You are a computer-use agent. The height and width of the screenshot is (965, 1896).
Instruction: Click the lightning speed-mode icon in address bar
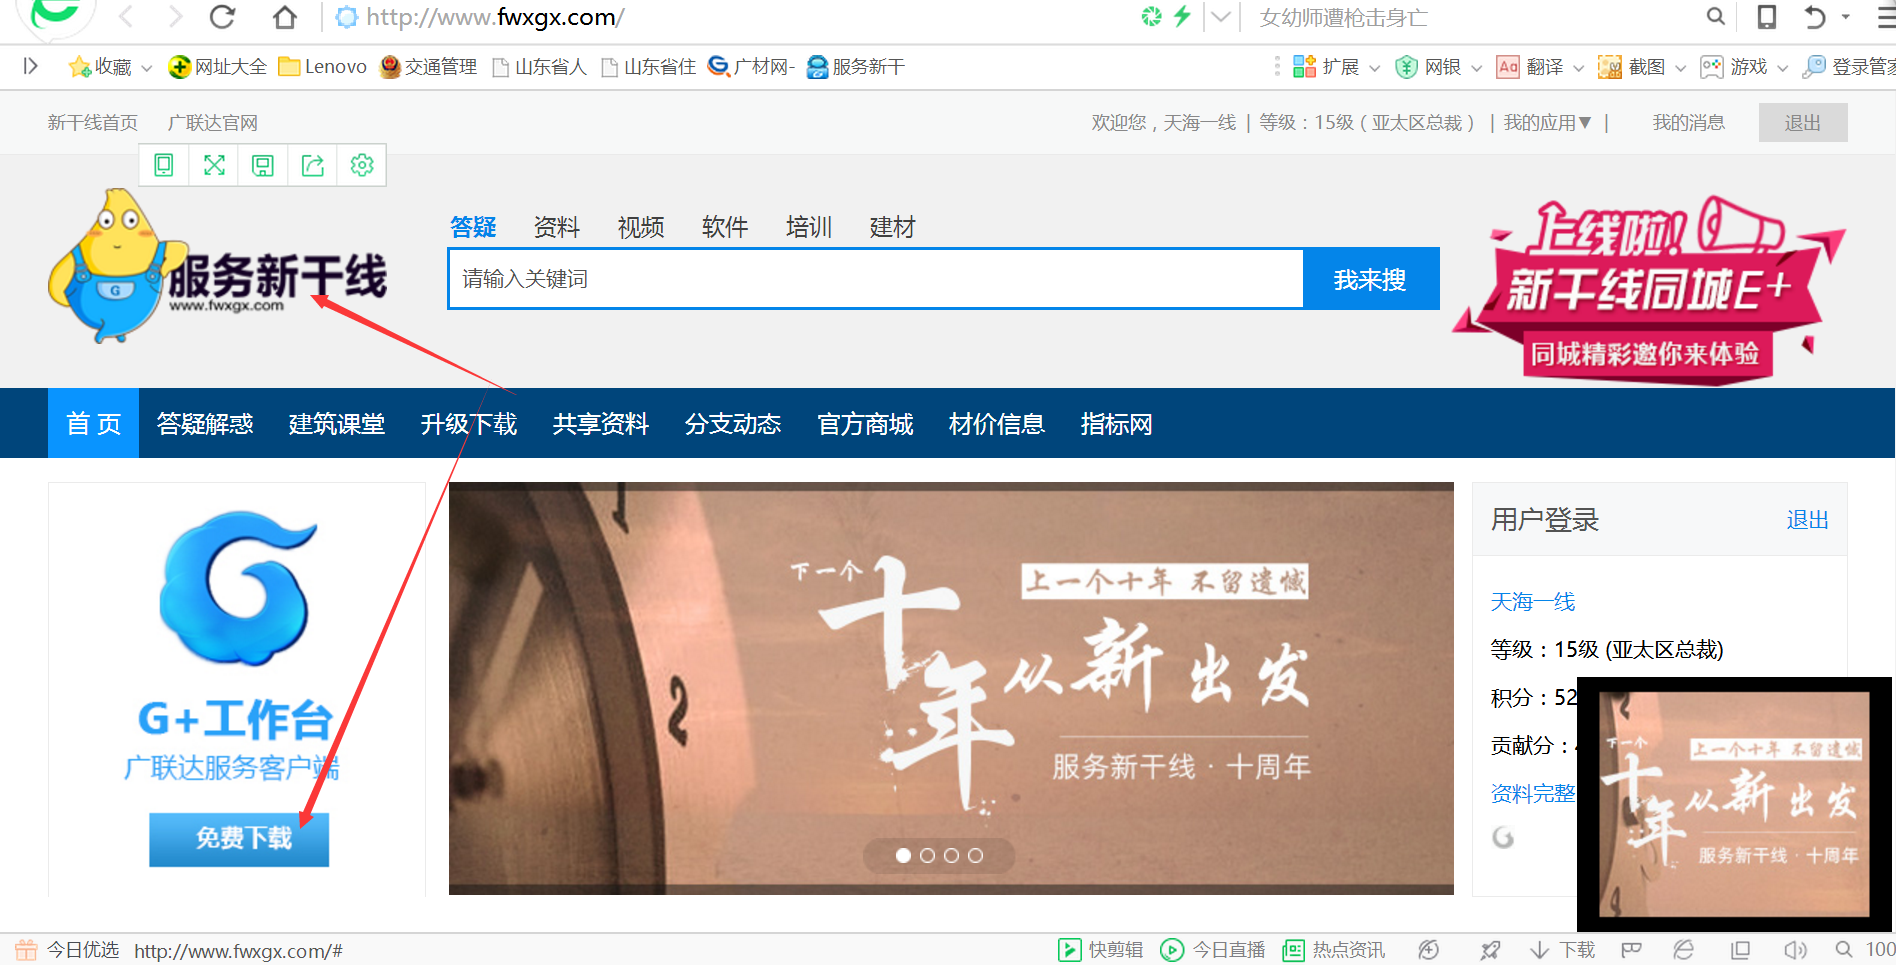1183,16
